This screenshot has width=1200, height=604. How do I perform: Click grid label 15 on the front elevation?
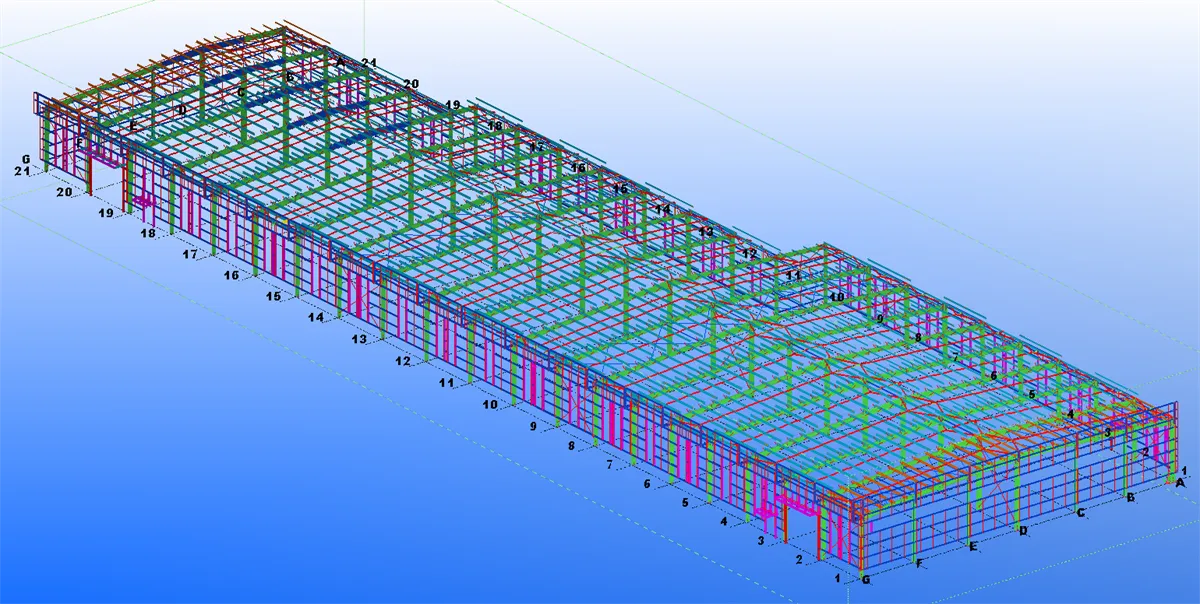pos(271,297)
